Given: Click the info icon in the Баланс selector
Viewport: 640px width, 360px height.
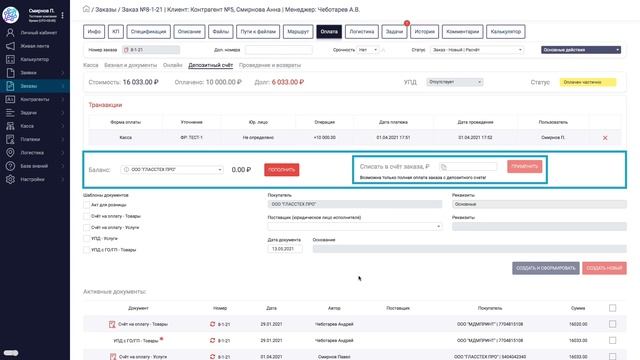Looking at the screenshot, I should pyautogui.click(x=126, y=169).
